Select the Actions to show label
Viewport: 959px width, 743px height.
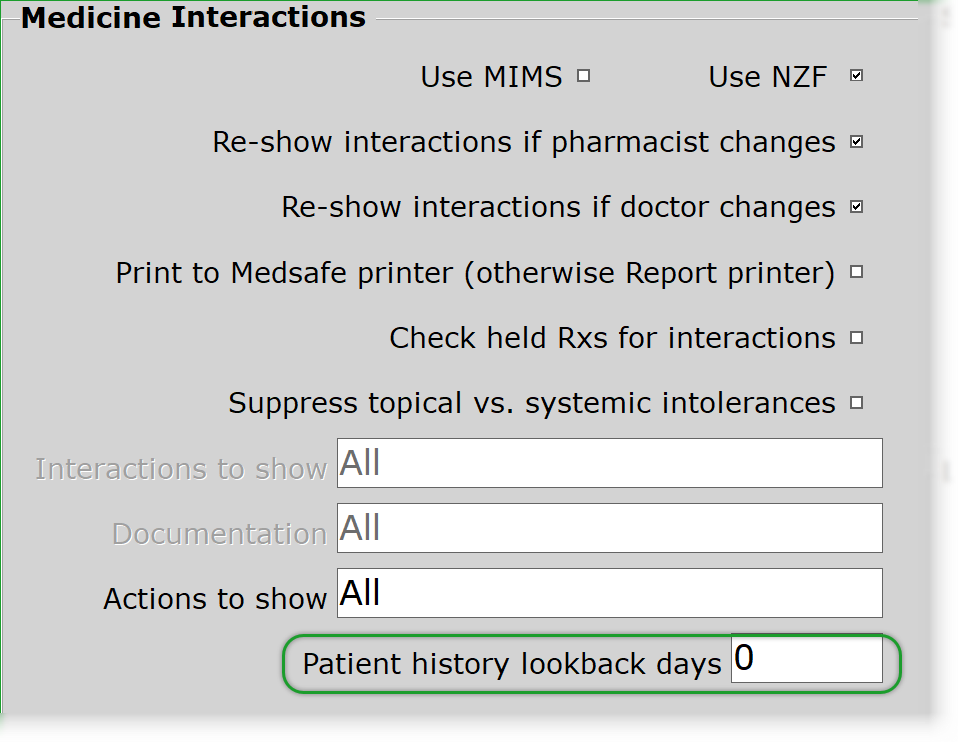click(x=215, y=599)
